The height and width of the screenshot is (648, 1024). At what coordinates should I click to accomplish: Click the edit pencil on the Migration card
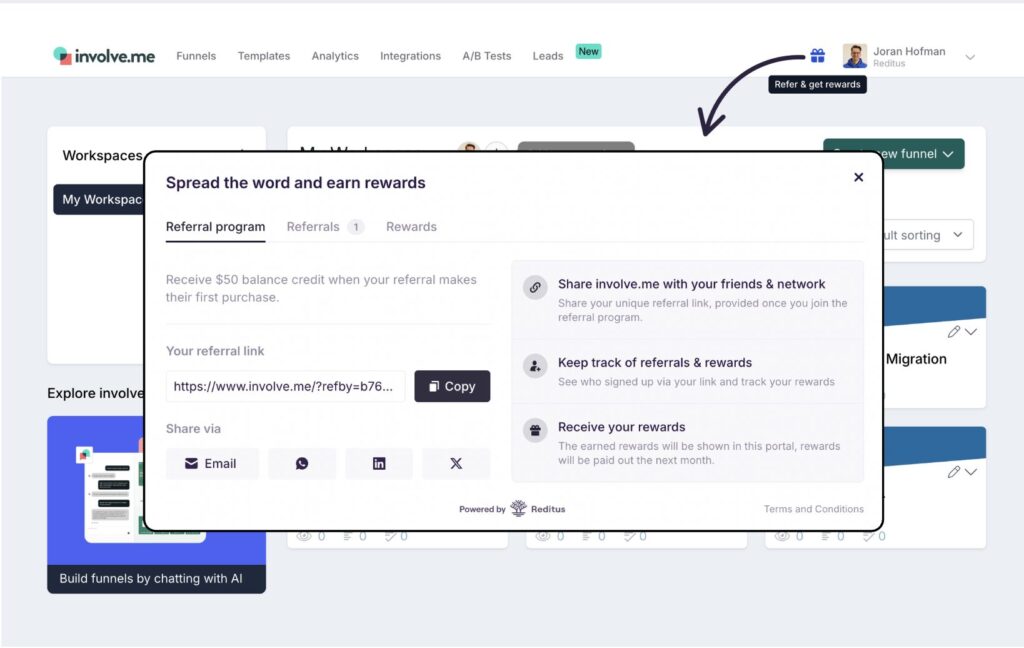click(x=953, y=332)
